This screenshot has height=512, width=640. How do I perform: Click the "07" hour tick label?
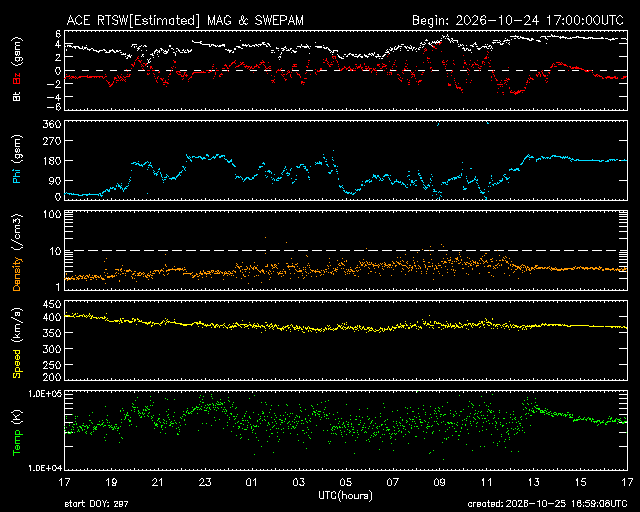(x=392, y=482)
